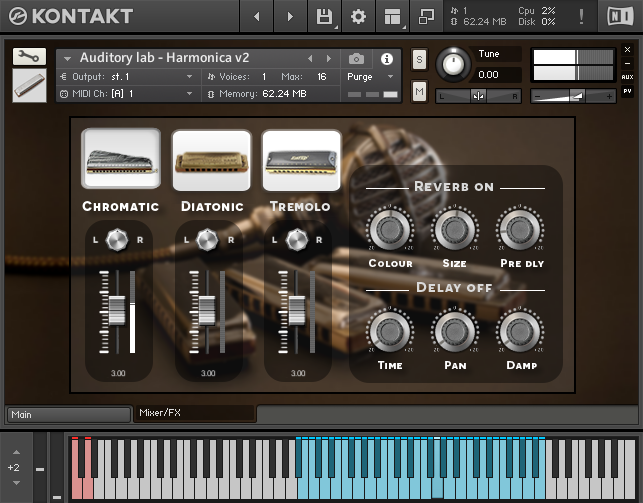The width and height of the screenshot is (643, 503).
Task: Select previous instrument arrow next to Harmonica v2
Action: coord(310,59)
